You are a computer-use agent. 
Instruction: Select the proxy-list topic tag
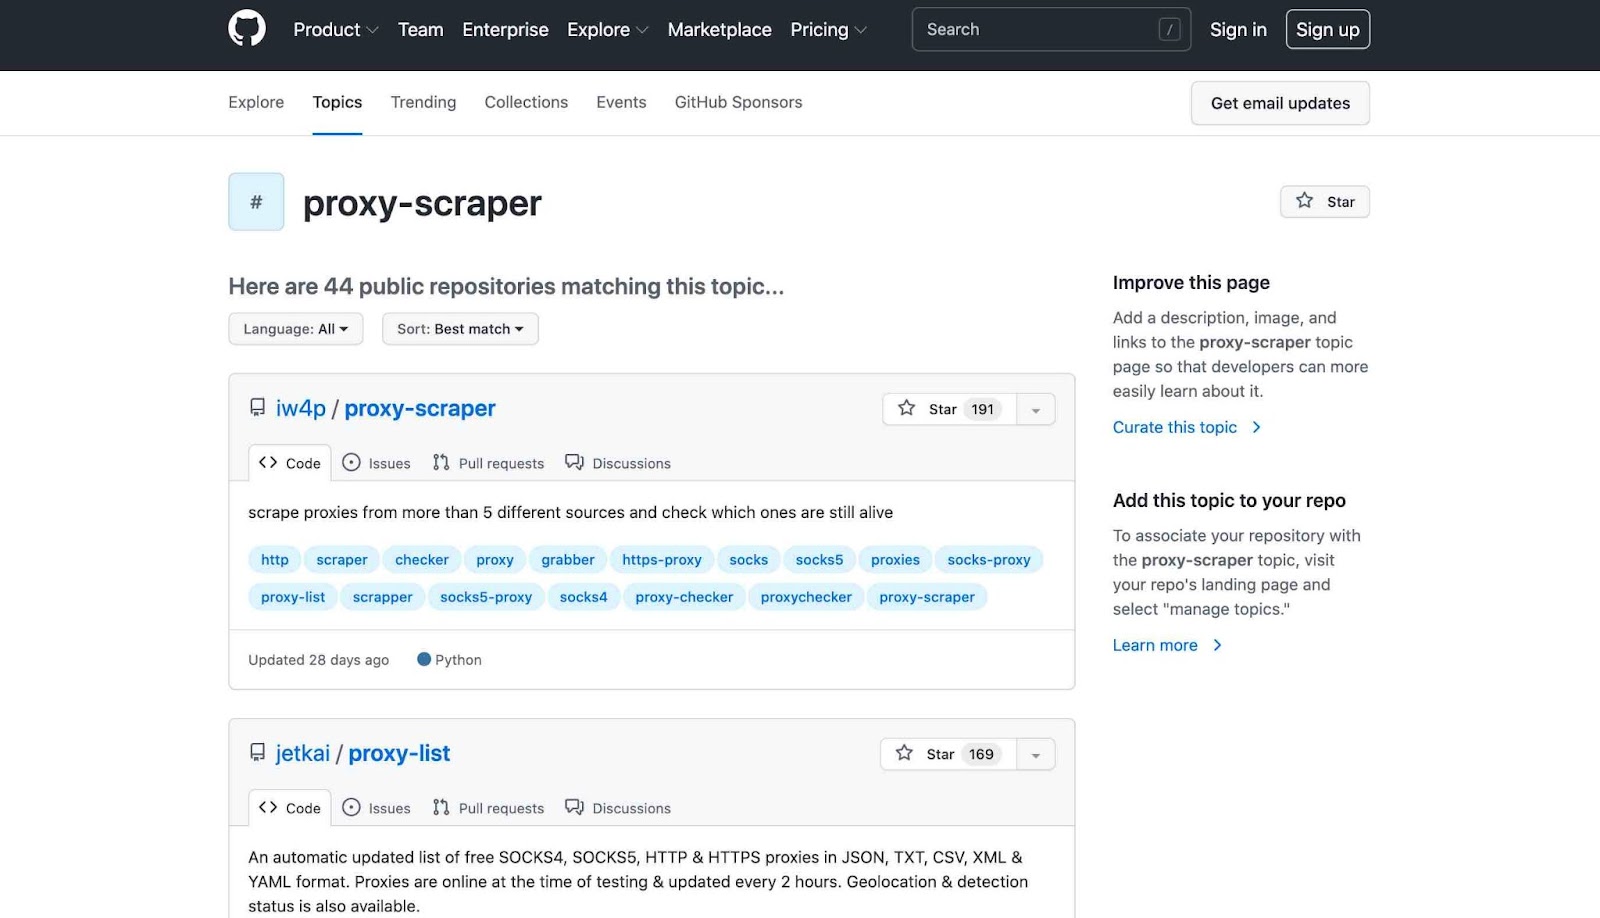click(x=293, y=597)
